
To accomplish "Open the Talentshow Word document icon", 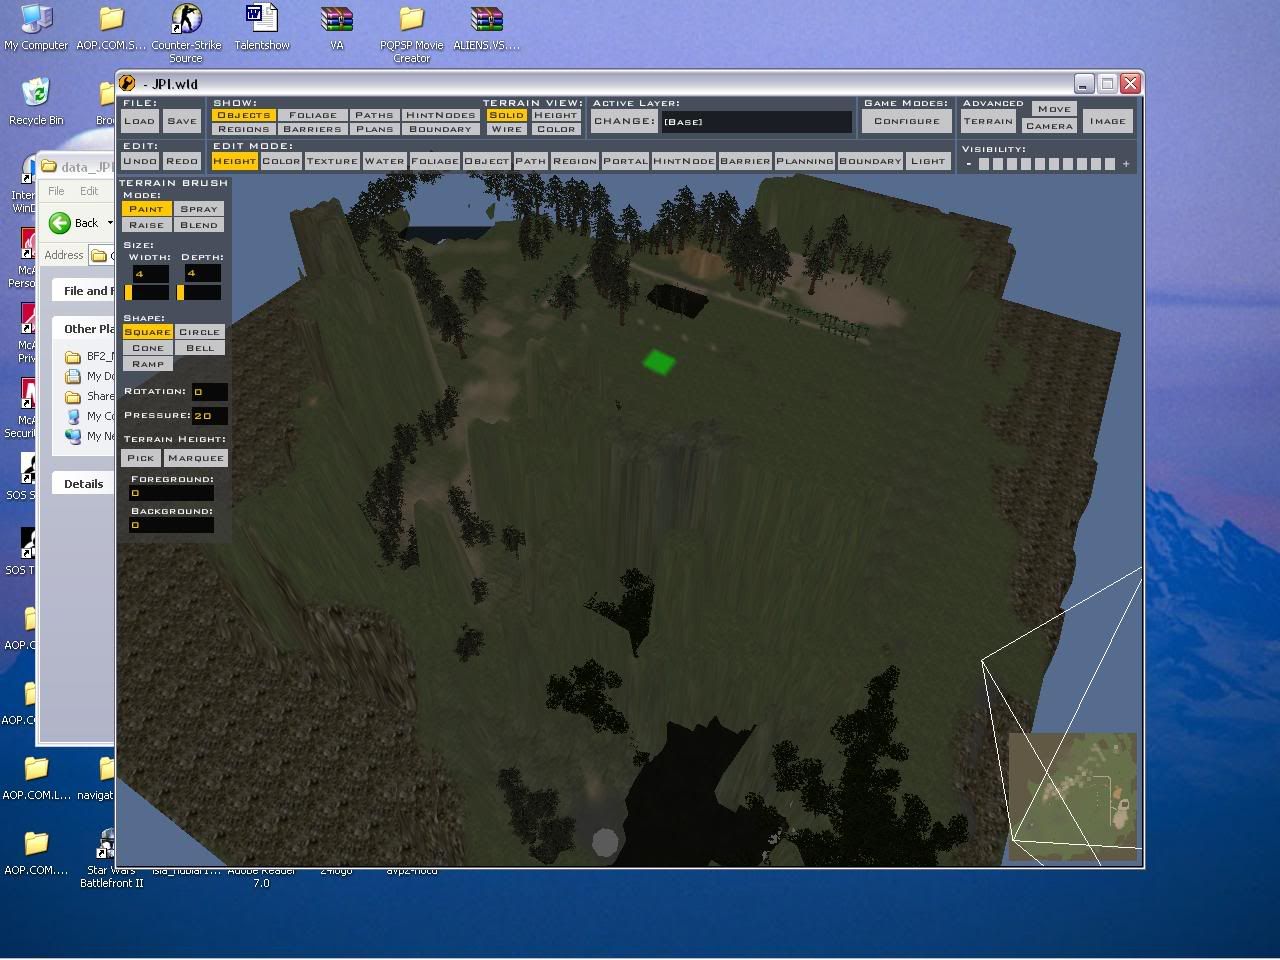I will click(x=262, y=27).
